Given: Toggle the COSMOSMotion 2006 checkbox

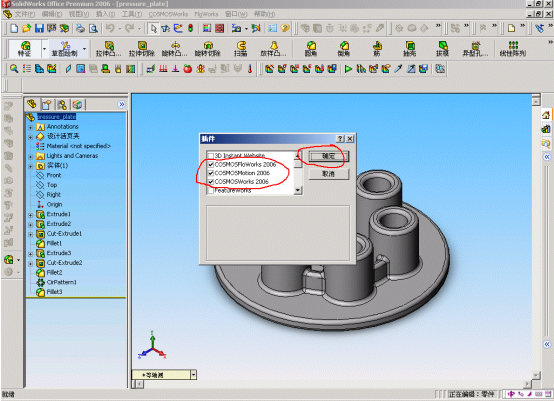Looking at the screenshot, I should (211, 173).
